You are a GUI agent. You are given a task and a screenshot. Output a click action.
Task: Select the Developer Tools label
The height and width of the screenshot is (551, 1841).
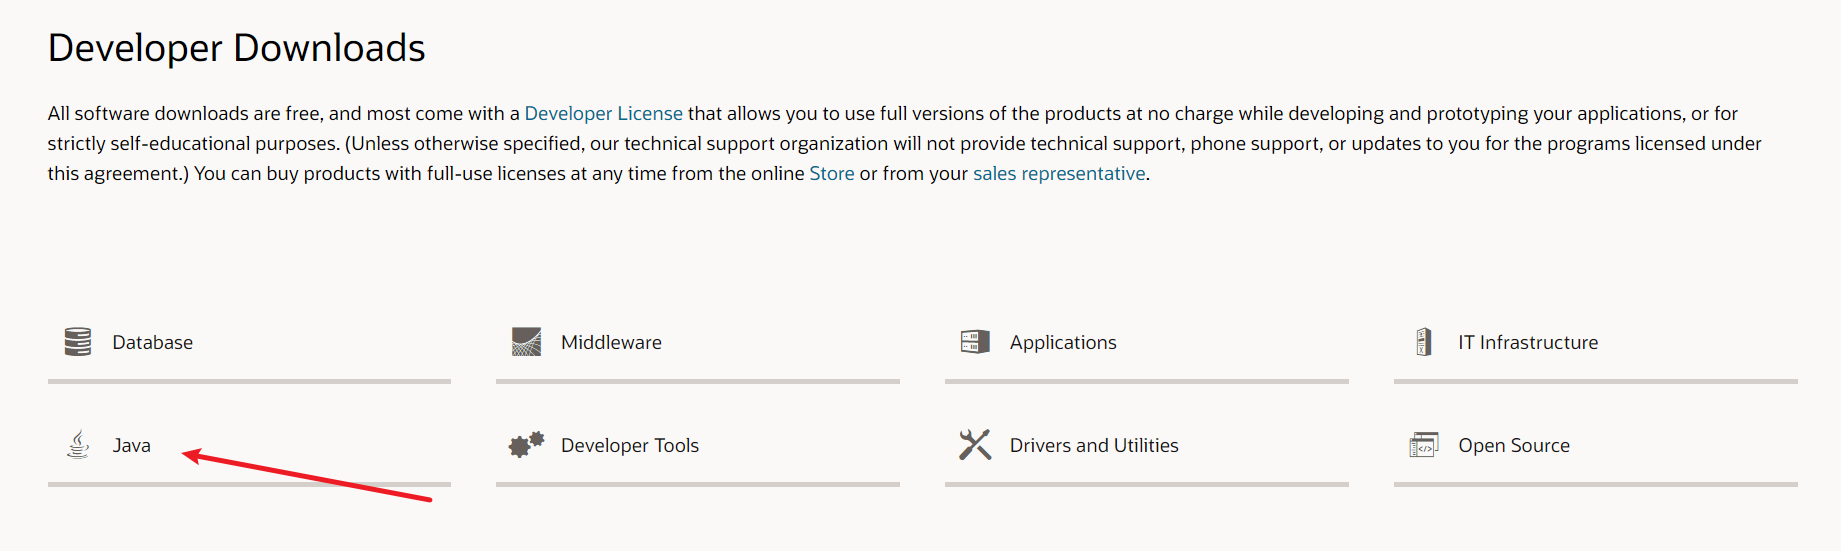(629, 446)
